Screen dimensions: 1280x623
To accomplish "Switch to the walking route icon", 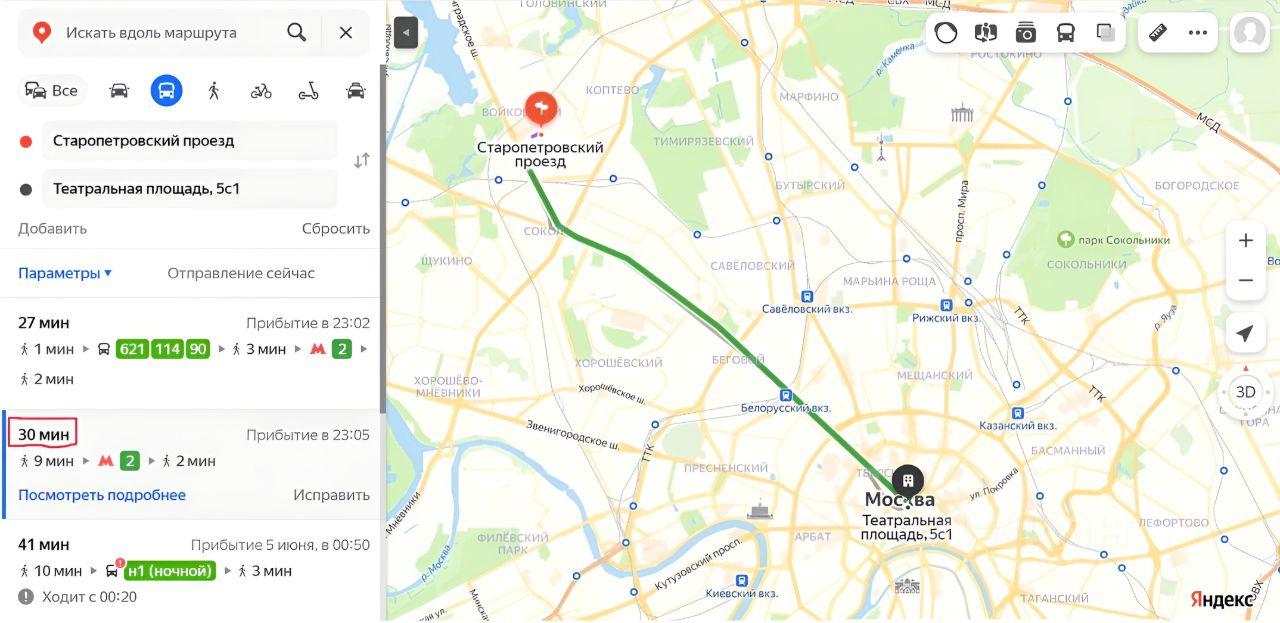I will (213, 91).
